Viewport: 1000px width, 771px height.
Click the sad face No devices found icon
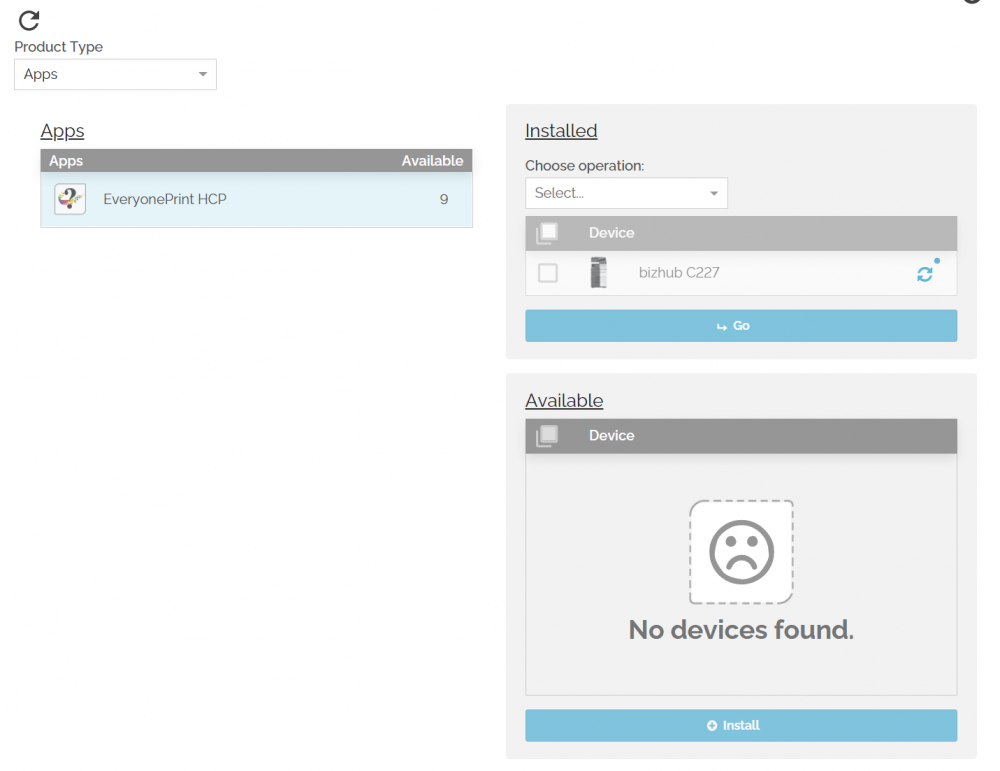pos(740,552)
